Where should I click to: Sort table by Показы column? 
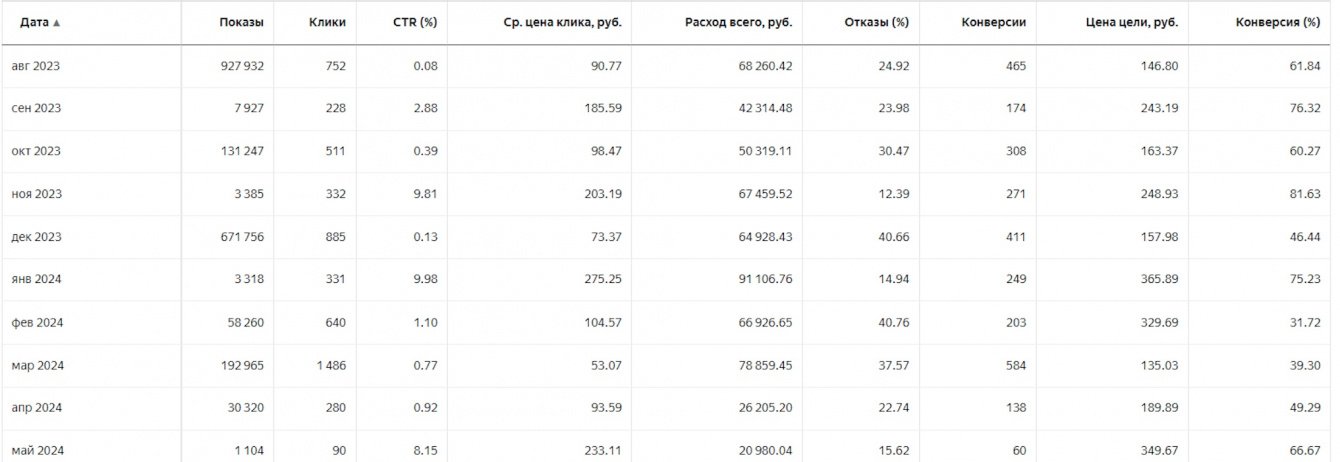(x=241, y=22)
